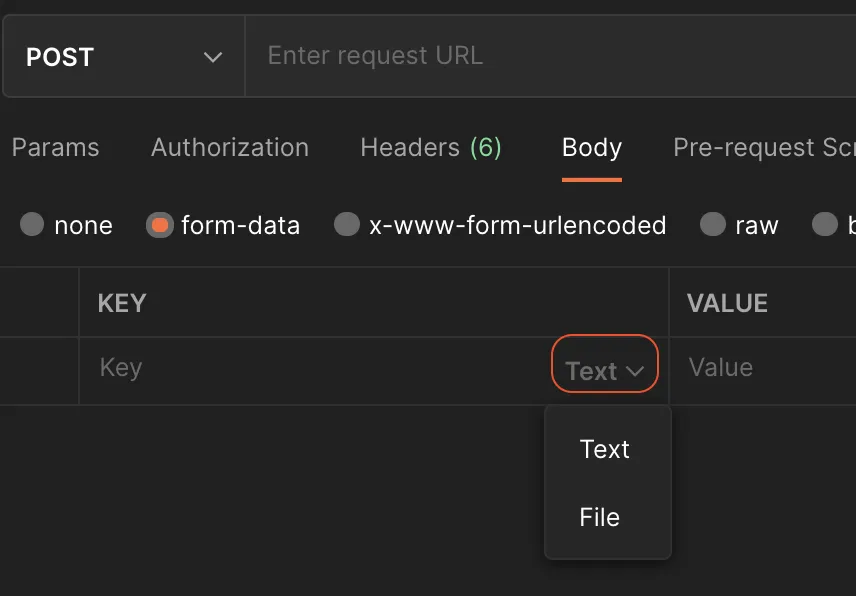Open the POST HTTP method dropdown
The image size is (856, 596).
(122, 57)
